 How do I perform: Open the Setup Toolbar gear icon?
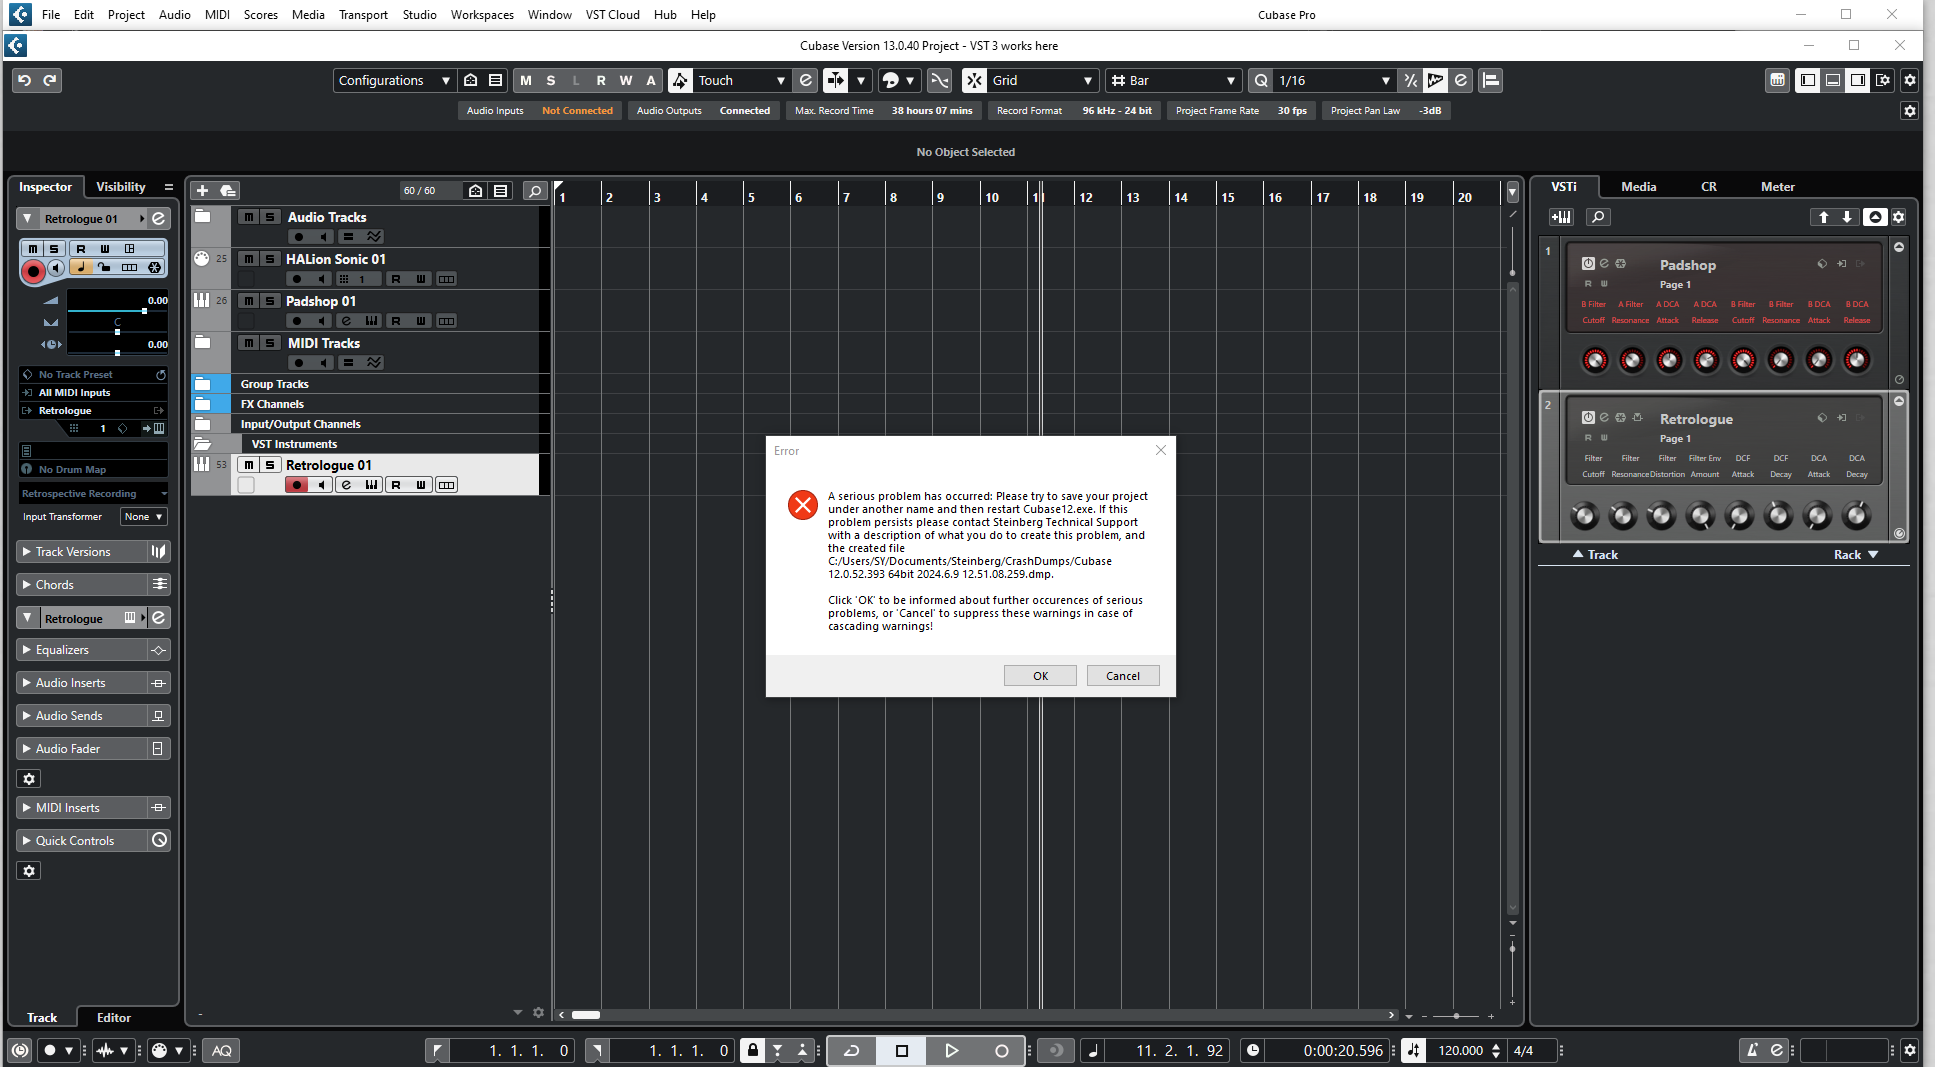[1909, 80]
